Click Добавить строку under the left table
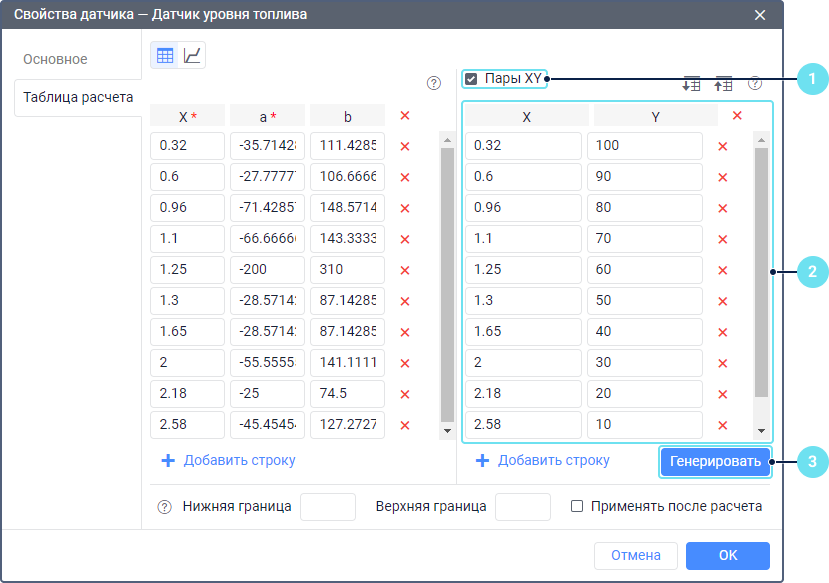The image size is (829, 583). [x=228, y=461]
